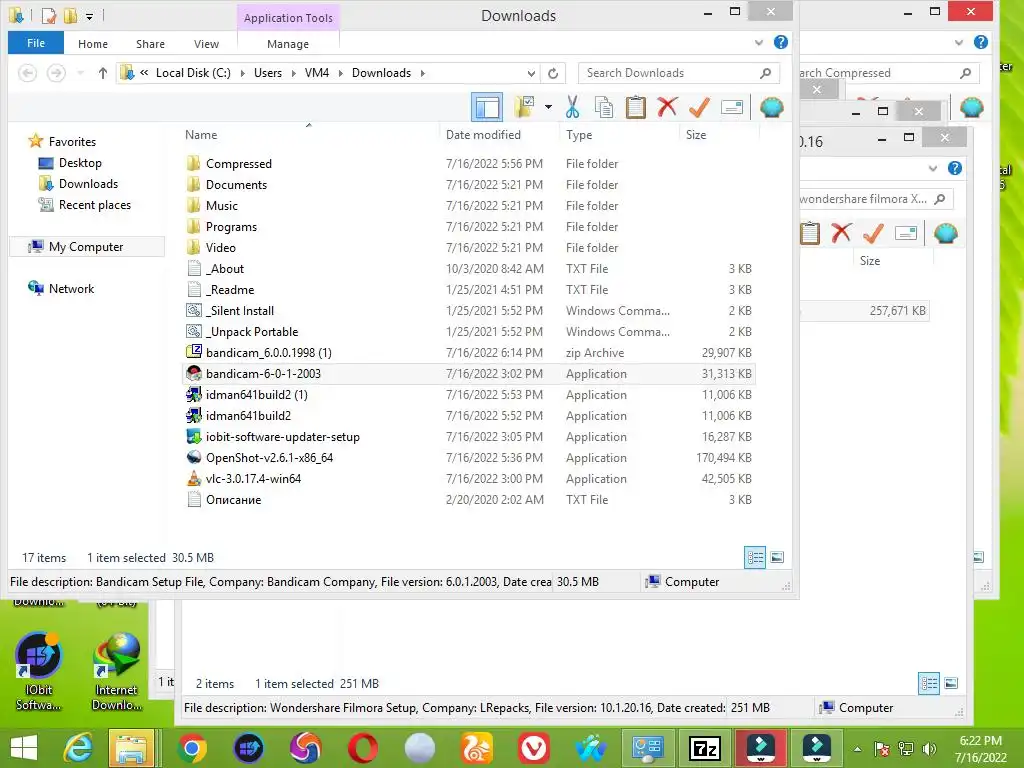Open the folder options toolbar icon
The width and height of the screenshot is (1024, 768).
coord(524,107)
